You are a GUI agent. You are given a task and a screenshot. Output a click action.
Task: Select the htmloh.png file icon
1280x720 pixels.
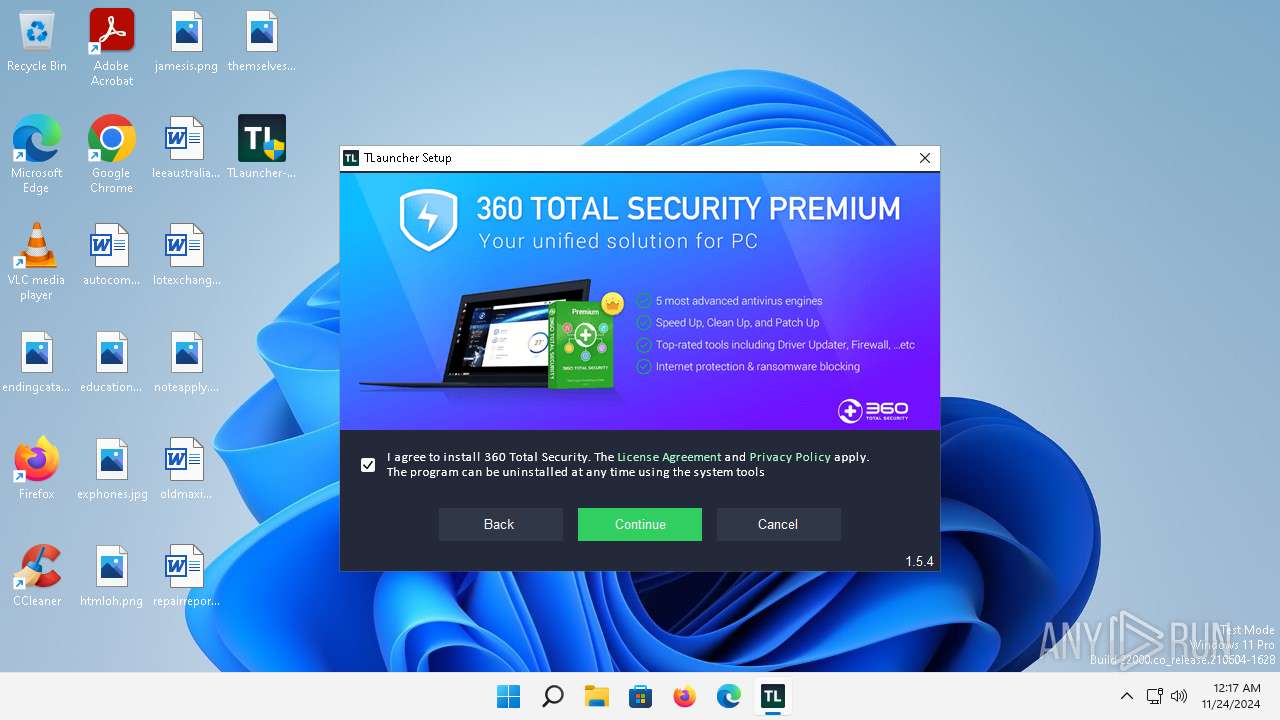(x=112, y=576)
